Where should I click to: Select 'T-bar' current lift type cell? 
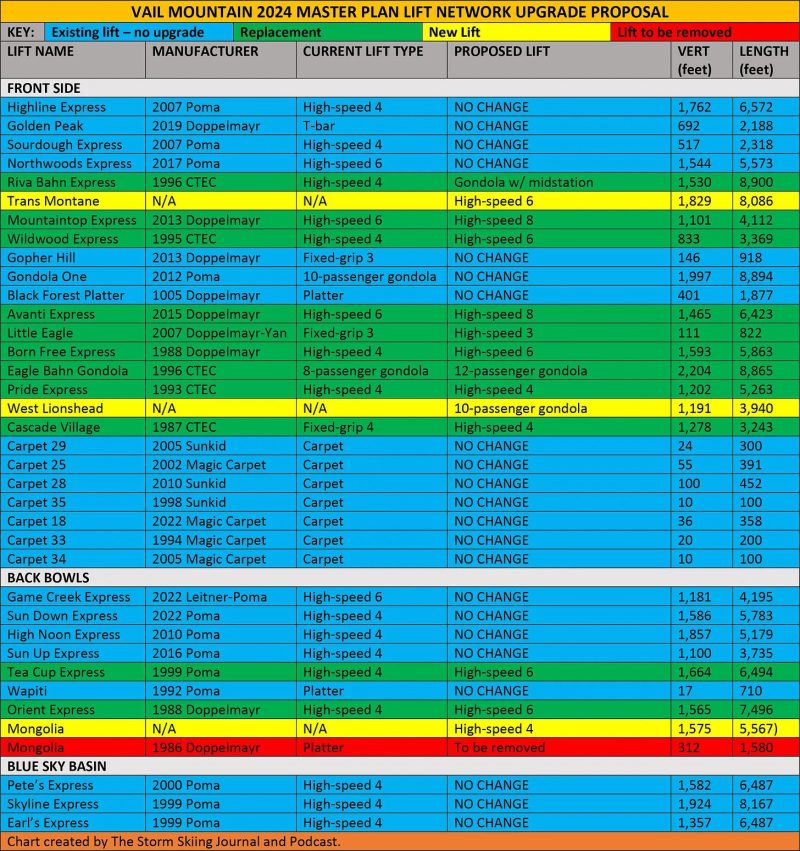pyautogui.click(x=372, y=126)
